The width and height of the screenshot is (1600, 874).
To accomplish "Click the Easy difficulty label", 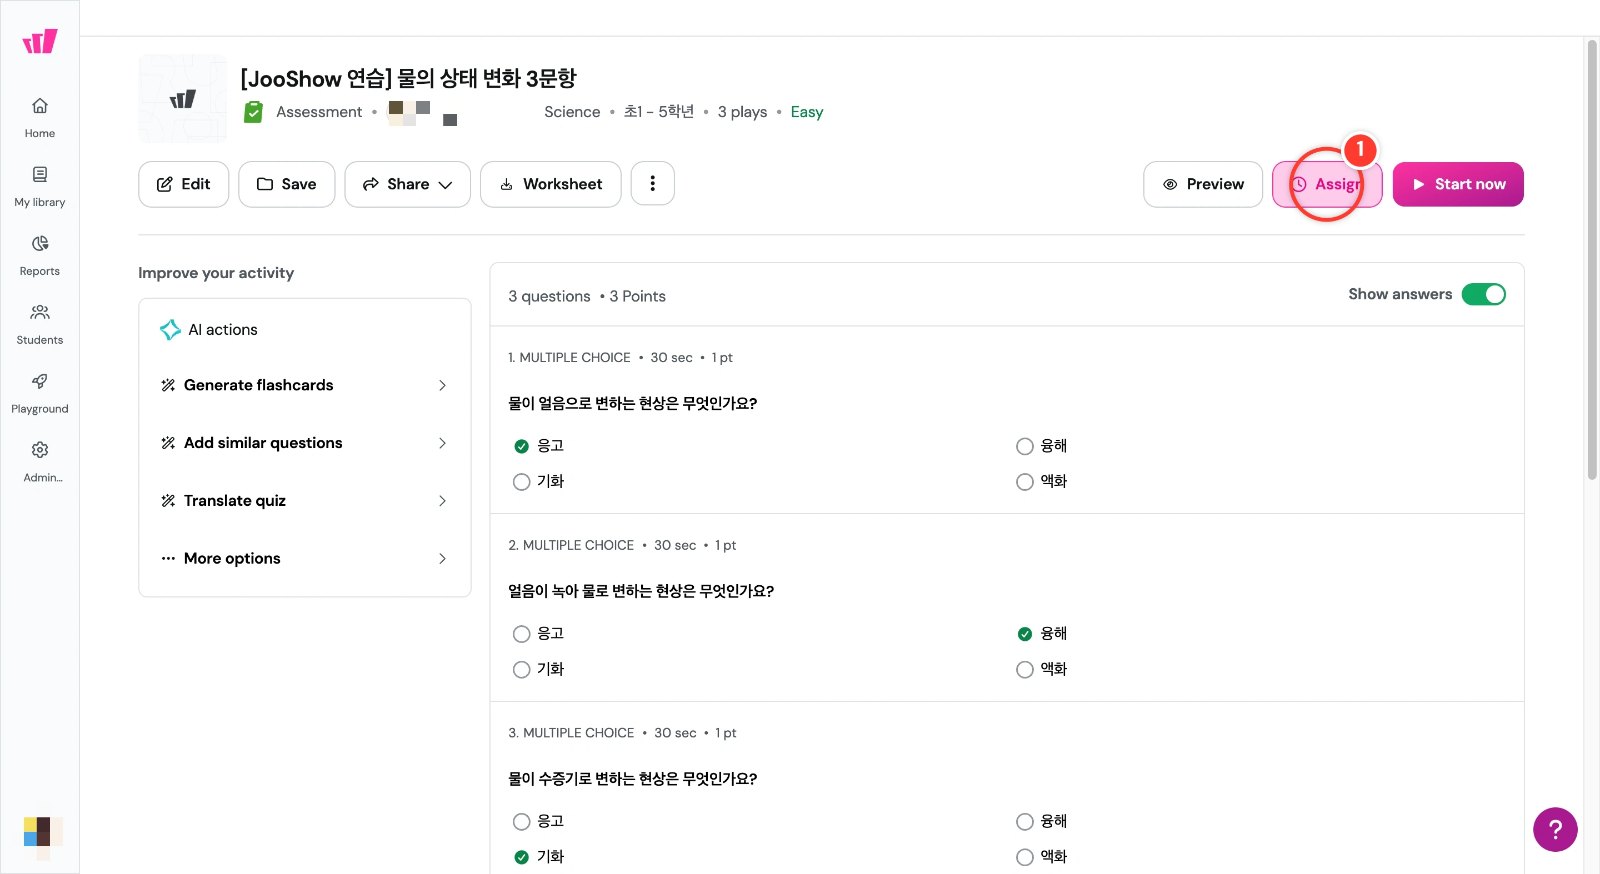I will (x=807, y=112).
